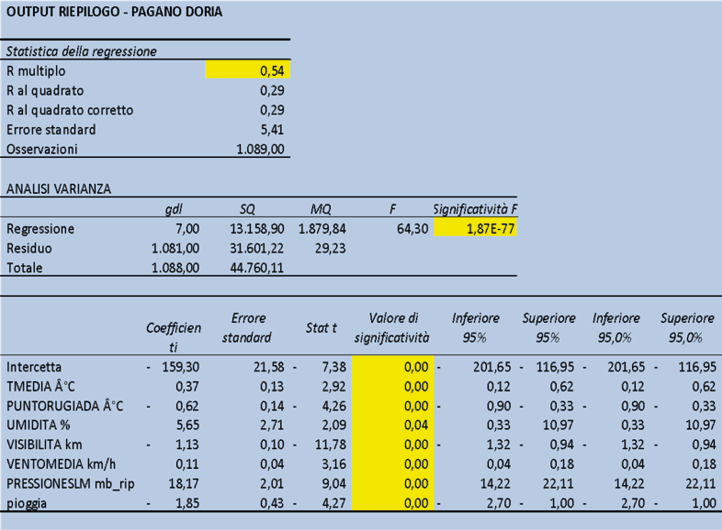
Task: Click the Totale SQ value 44.760,11
Action: pyautogui.click(x=257, y=268)
